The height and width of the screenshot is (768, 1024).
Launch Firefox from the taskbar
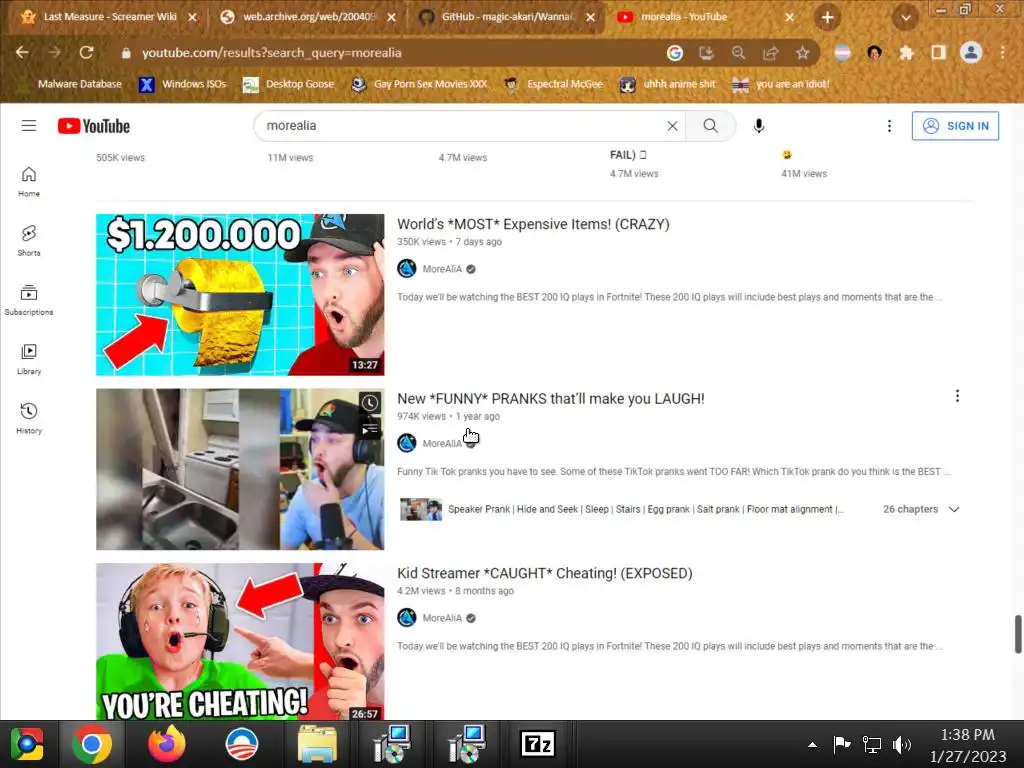tap(167, 744)
